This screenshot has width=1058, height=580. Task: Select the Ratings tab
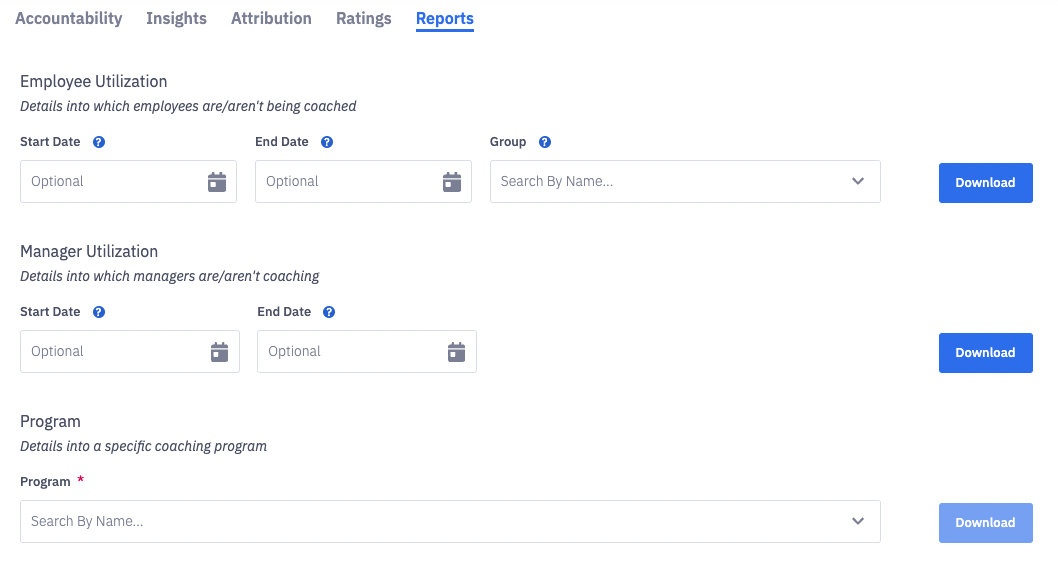tap(364, 19)
